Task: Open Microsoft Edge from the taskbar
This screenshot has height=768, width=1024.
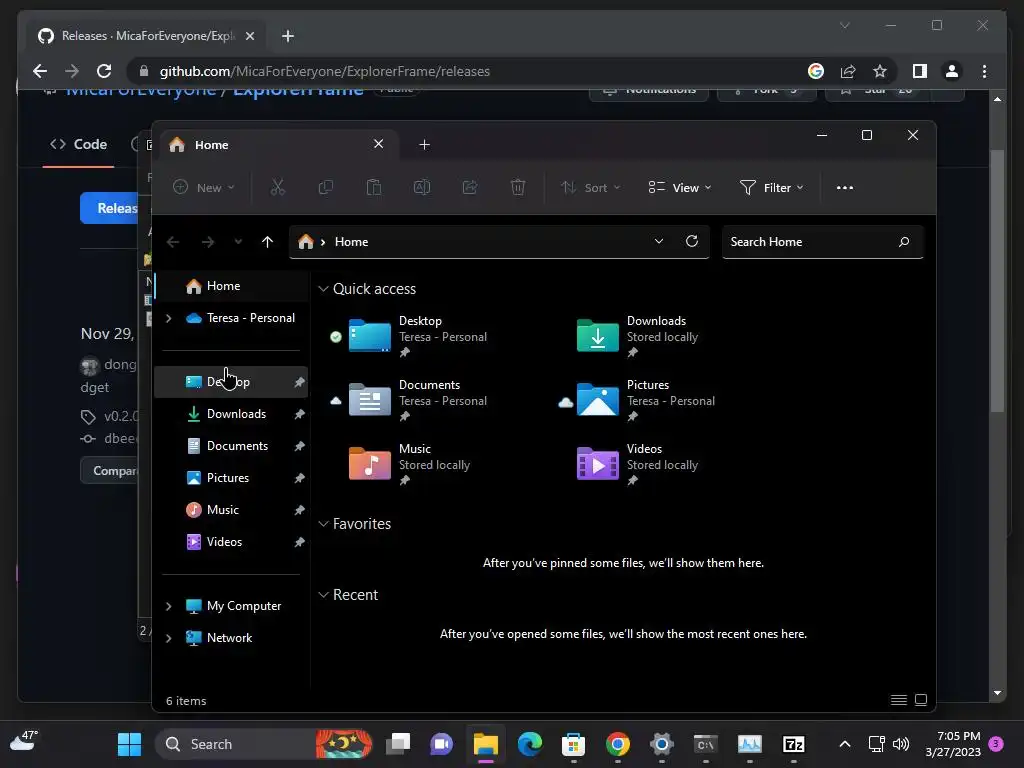Action: coord(530,744)
